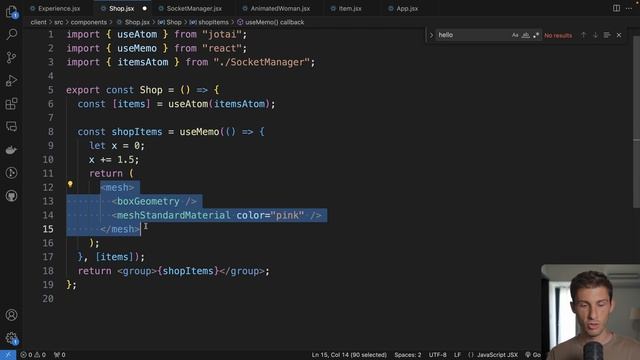This screenshot has height=360, width=640.
Task: Toggle Match Case in find widget
Action: [515, 35]
